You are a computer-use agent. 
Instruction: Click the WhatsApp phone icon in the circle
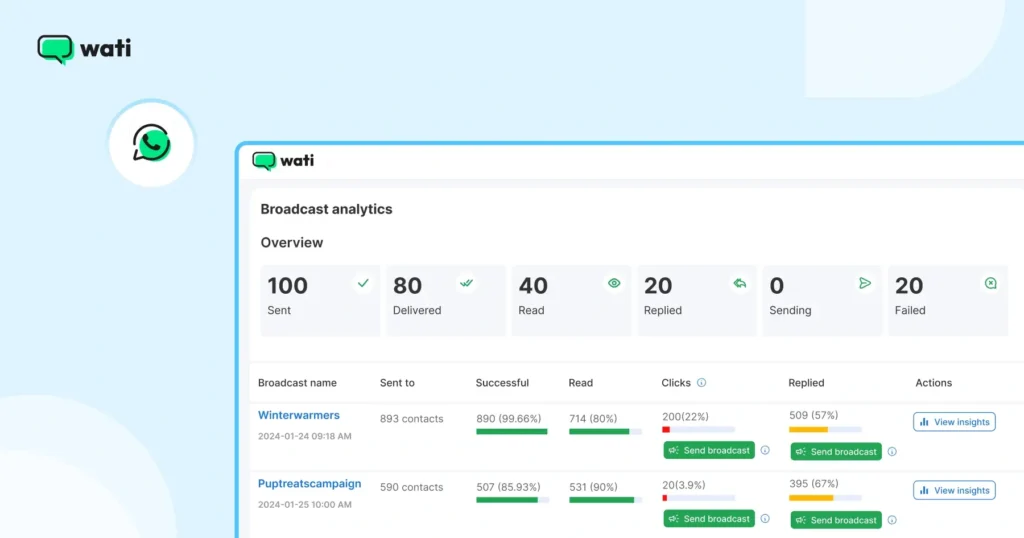152,143
